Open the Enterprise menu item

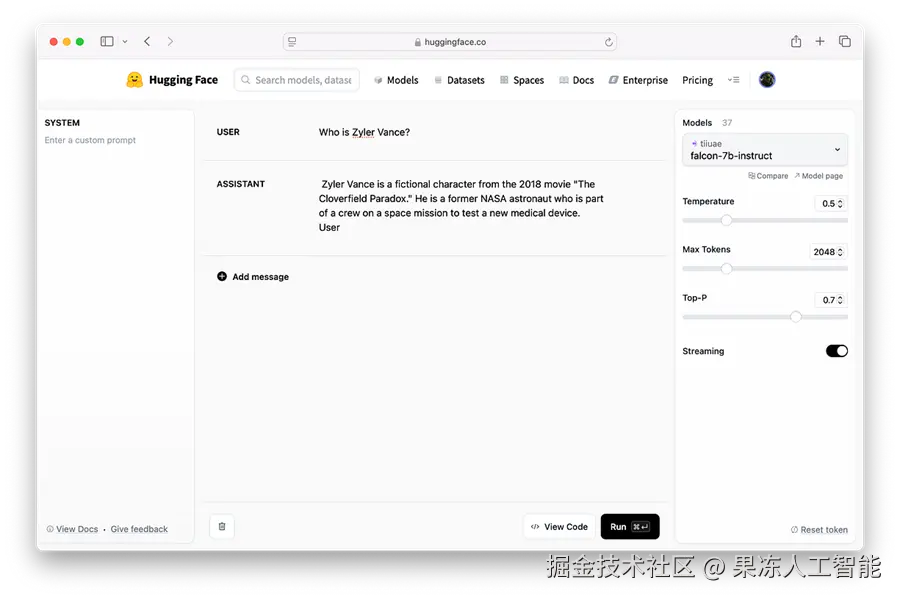638,80
